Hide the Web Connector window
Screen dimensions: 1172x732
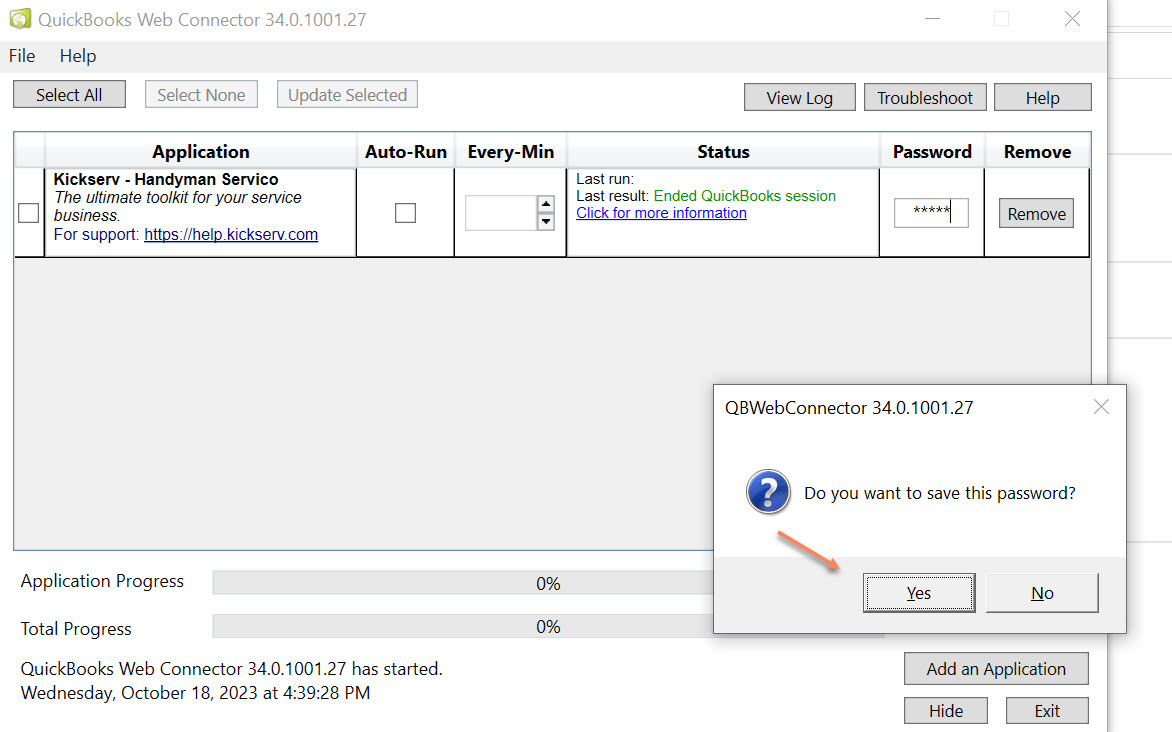[x=946, y=711]
